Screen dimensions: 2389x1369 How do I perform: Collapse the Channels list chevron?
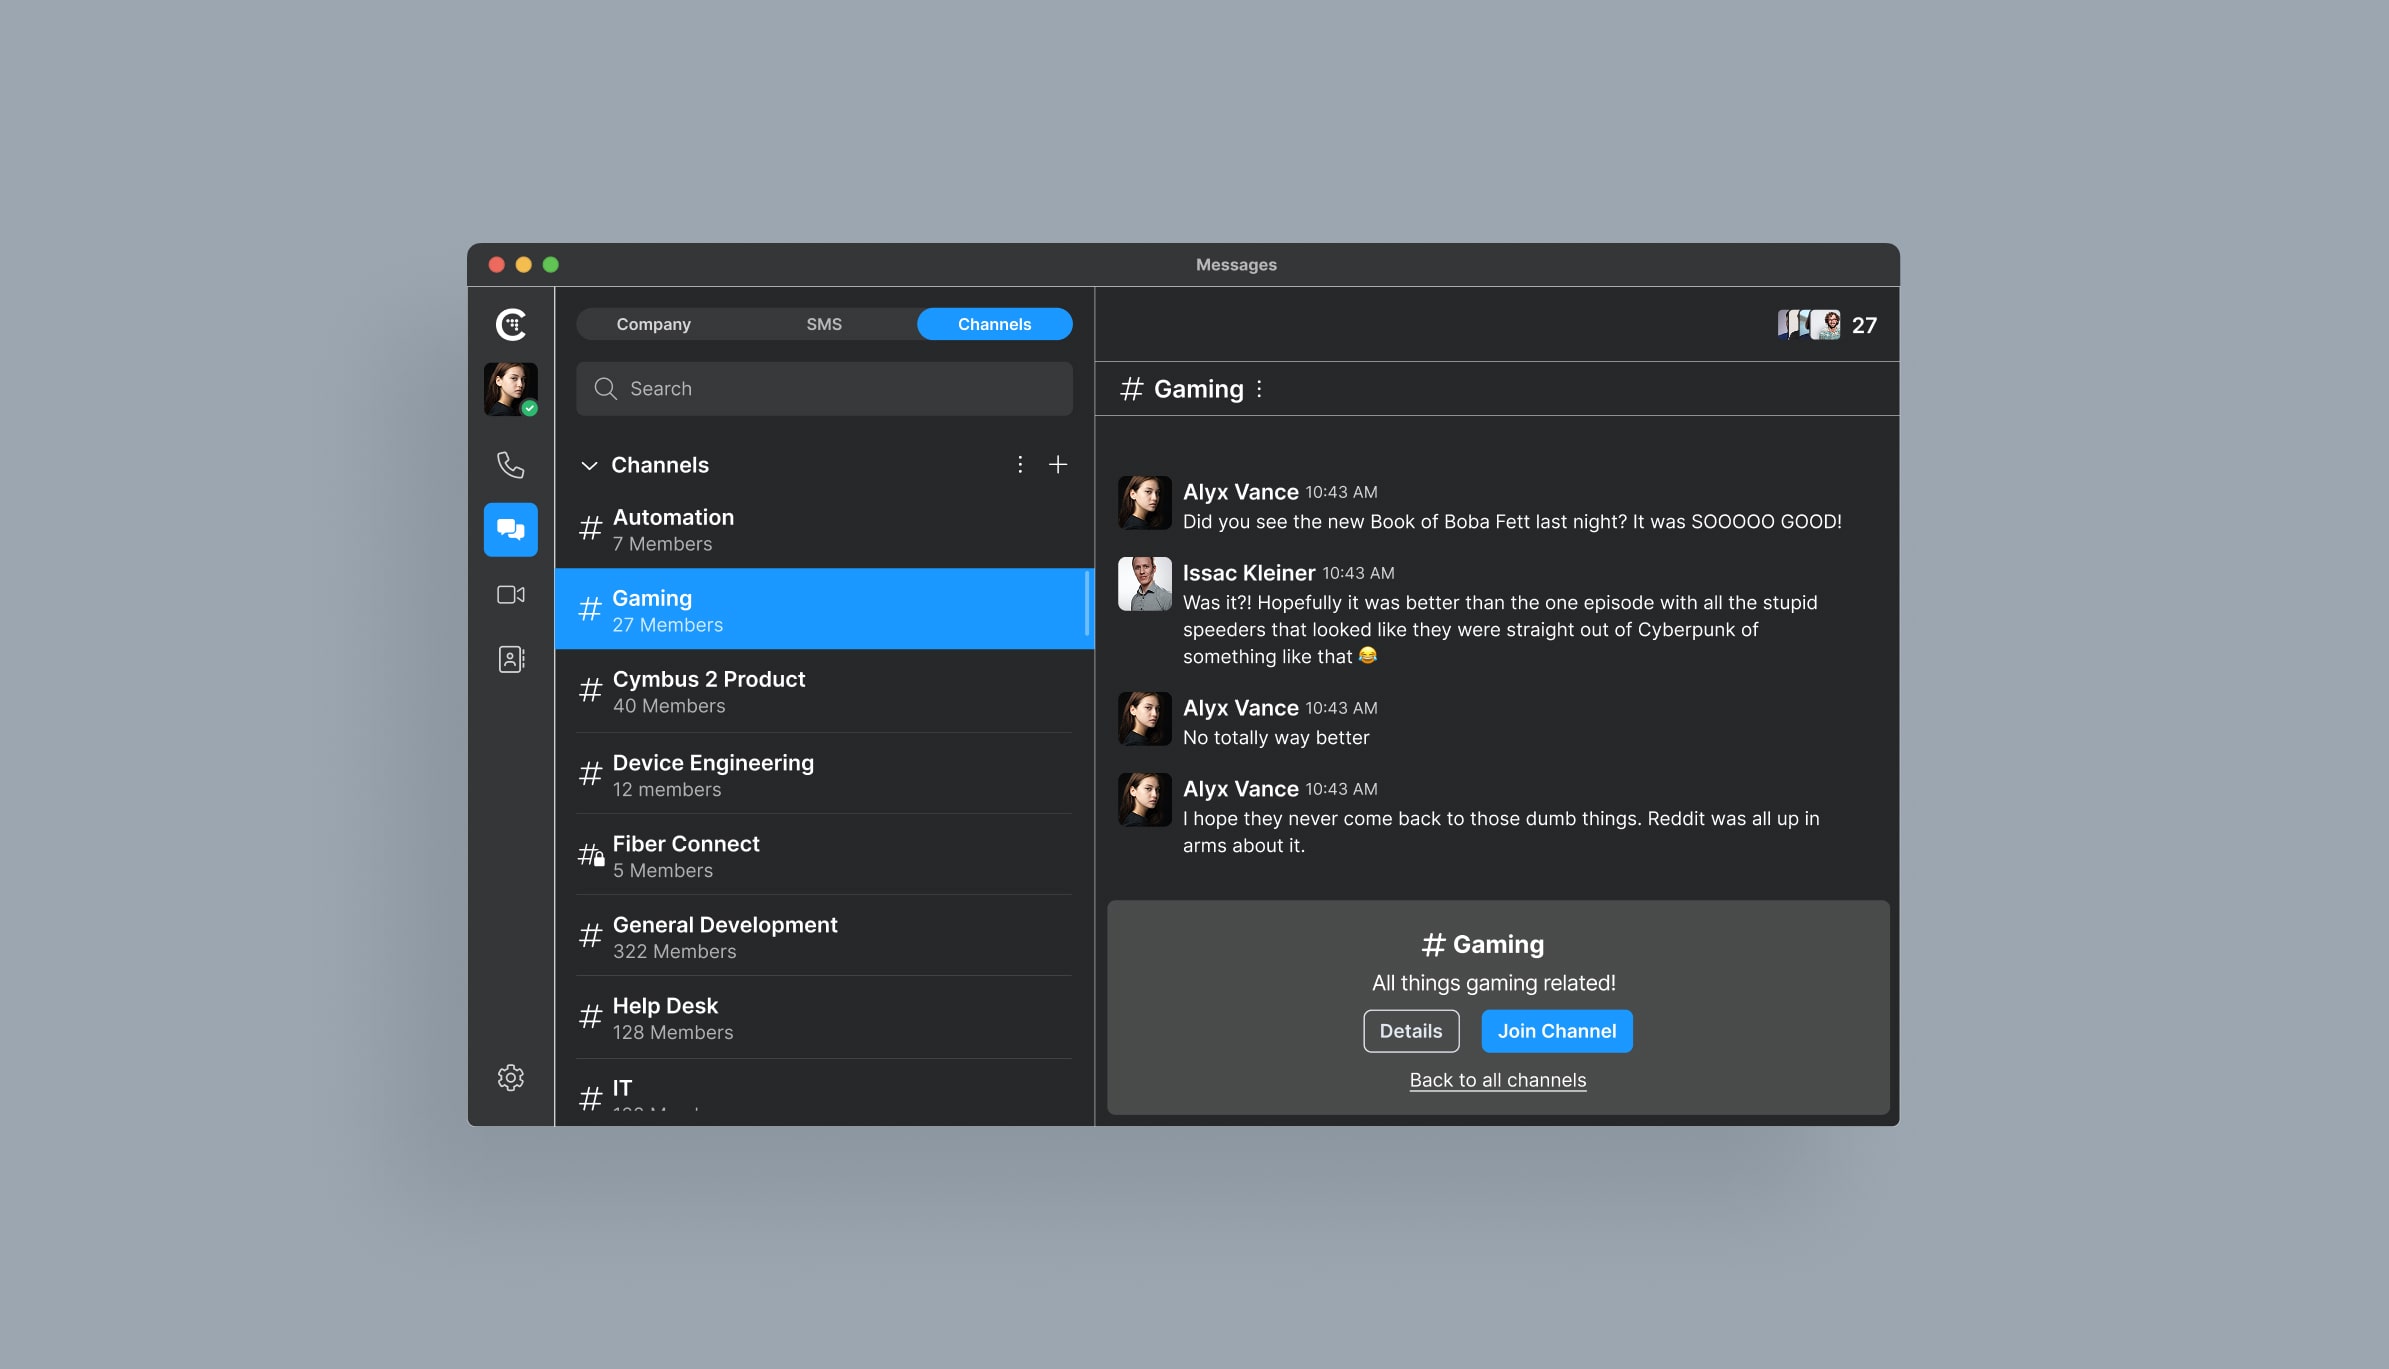point(589,464)
